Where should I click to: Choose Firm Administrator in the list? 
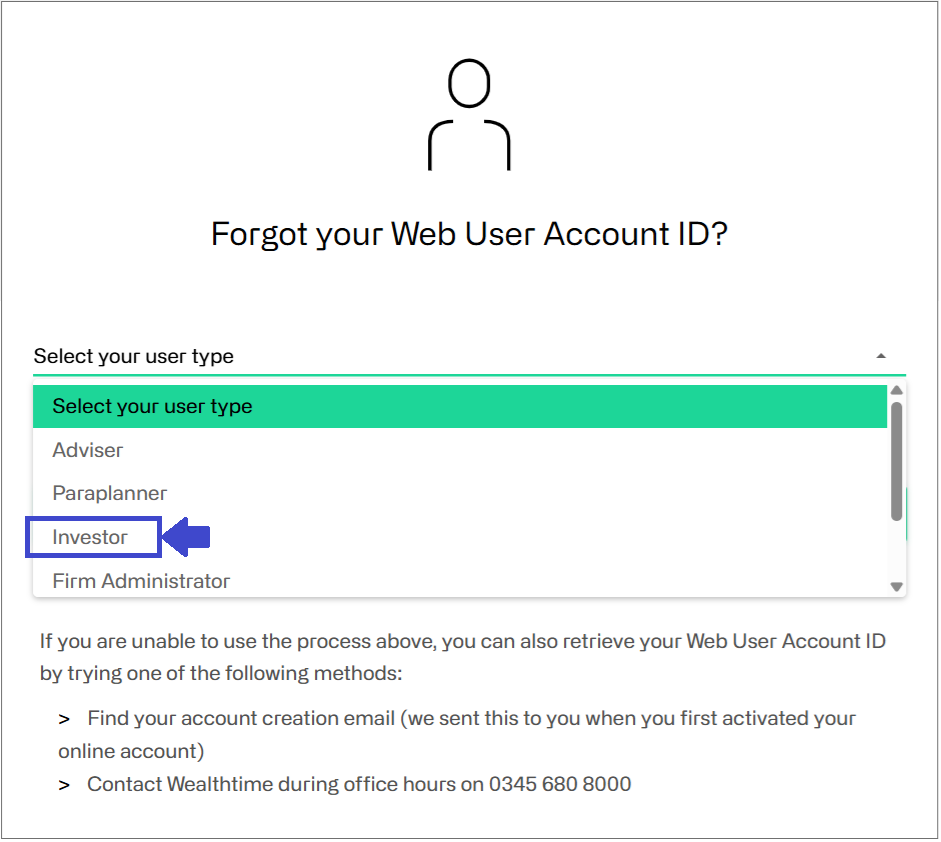click(x=460, y=580)
